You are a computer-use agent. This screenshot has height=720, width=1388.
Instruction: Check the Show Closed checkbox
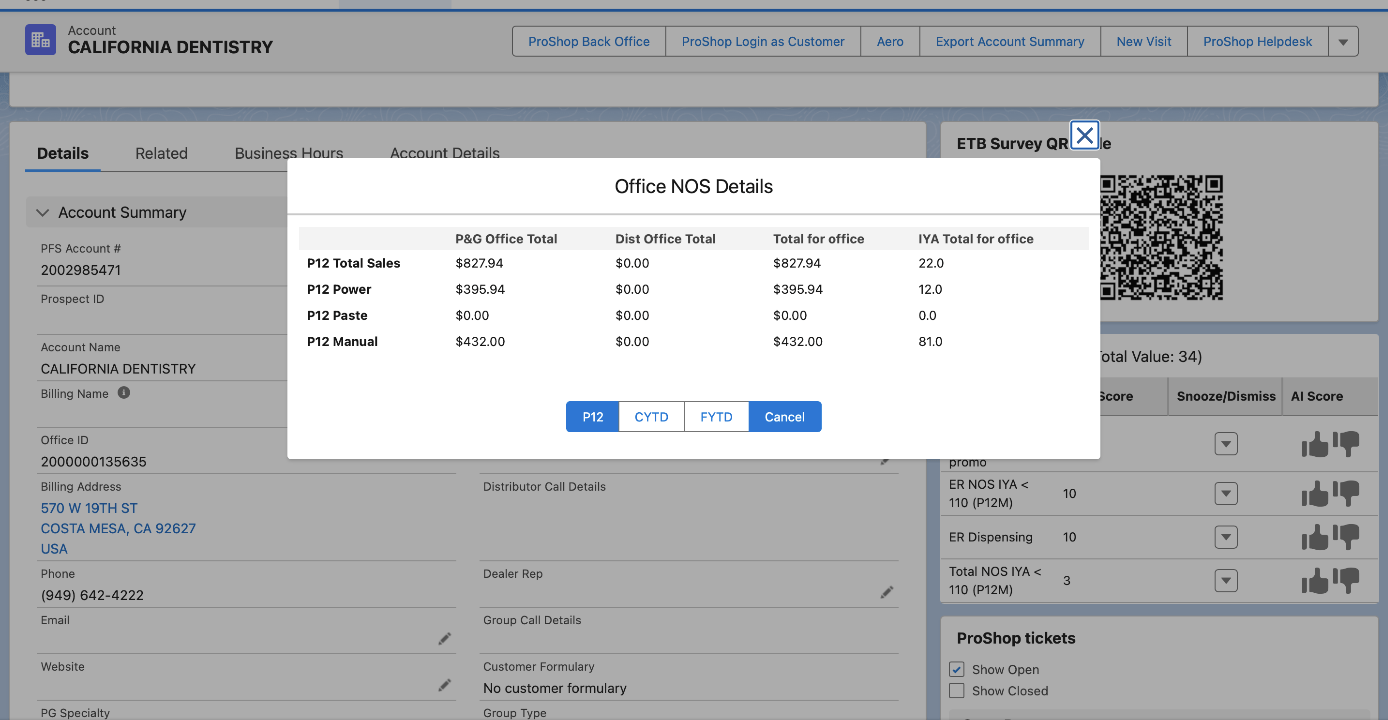pos(956,691)
